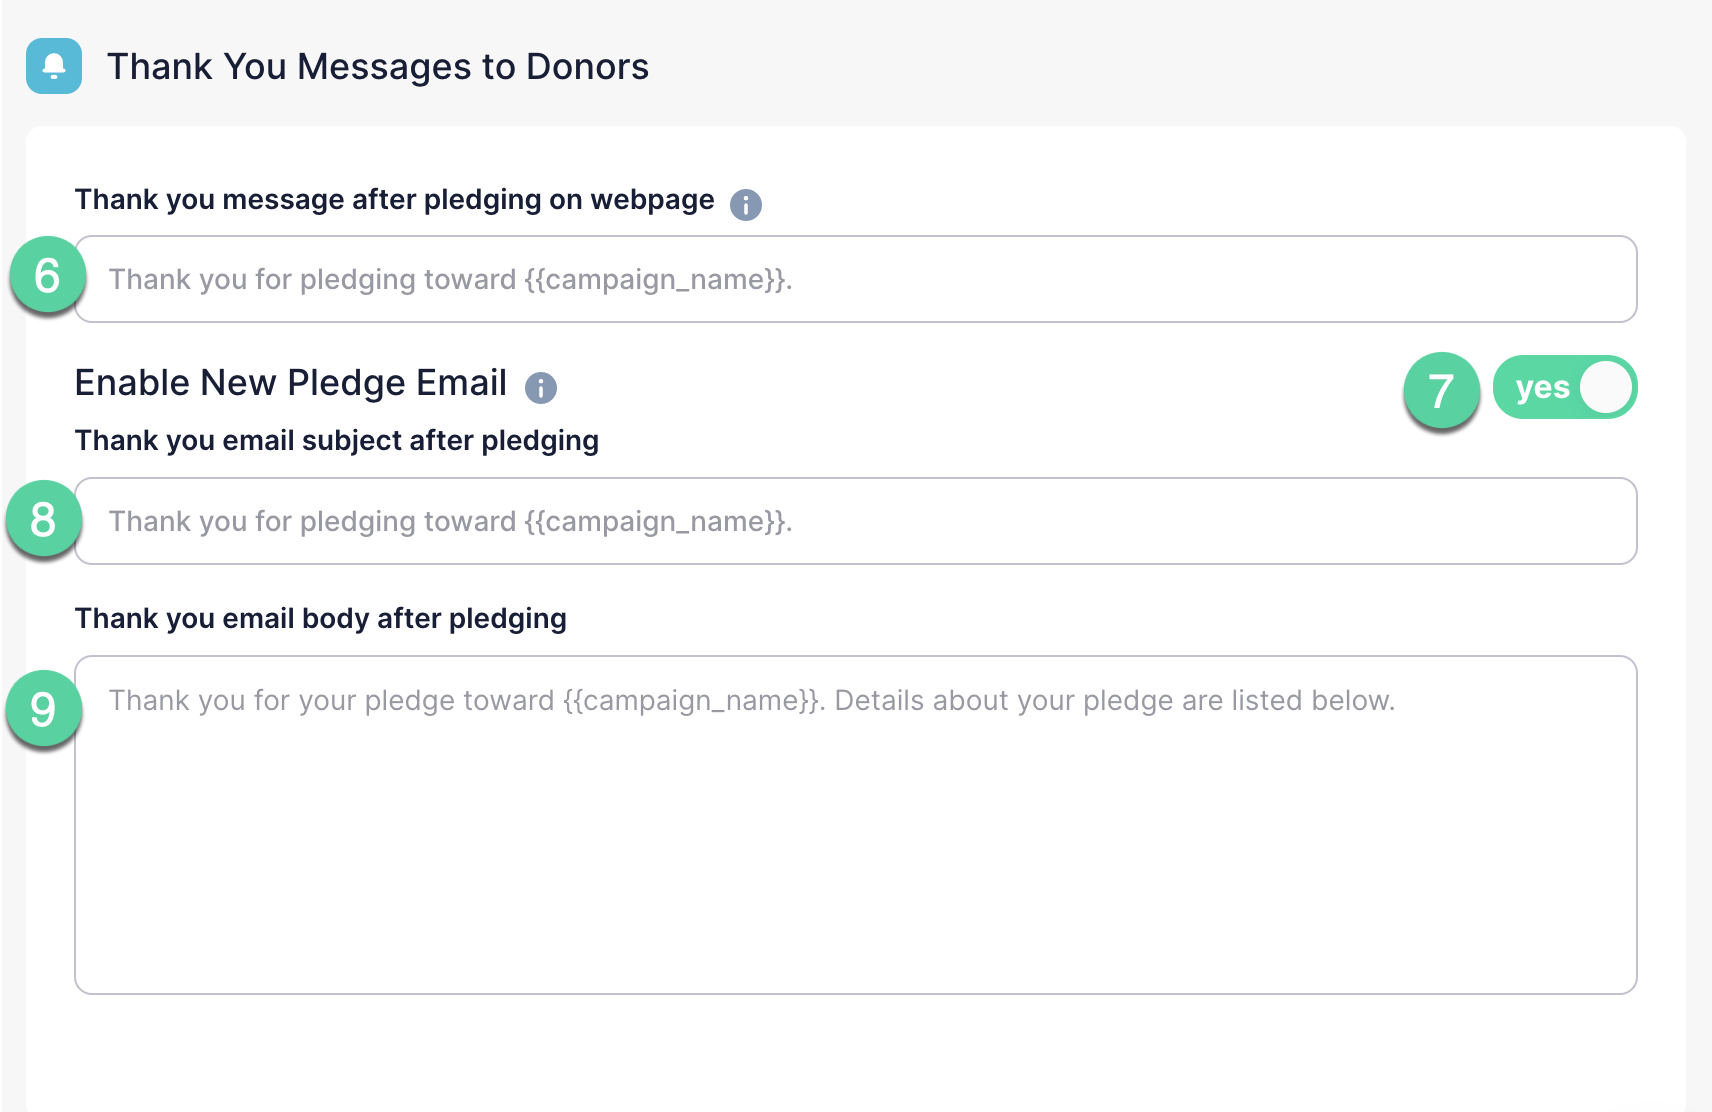Image resolution: width=1712 pixels, height=1112 pixels.
Task: Toggle Enable New Pledge Email setting
Action: click(x=1565, y=387)
